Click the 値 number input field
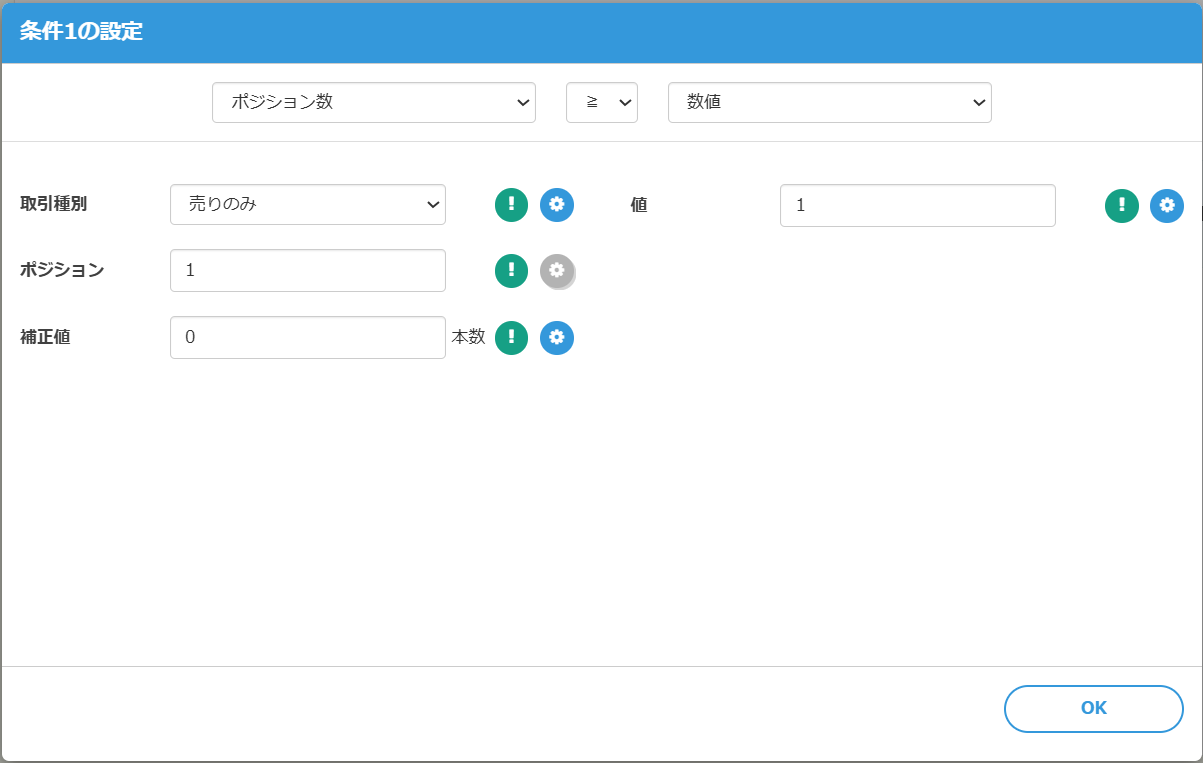This screenshot has width=1203, height=763. [917, 205]
